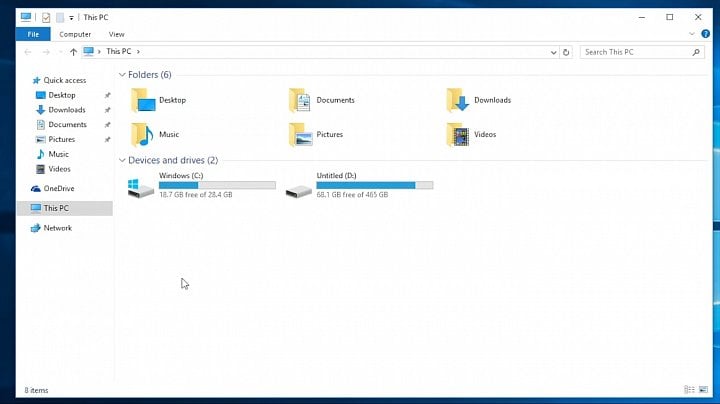The width and height of the screenshot is (720, 404).
Task: Open the address bar history dropdown
Action: click(x=553, y=52)
